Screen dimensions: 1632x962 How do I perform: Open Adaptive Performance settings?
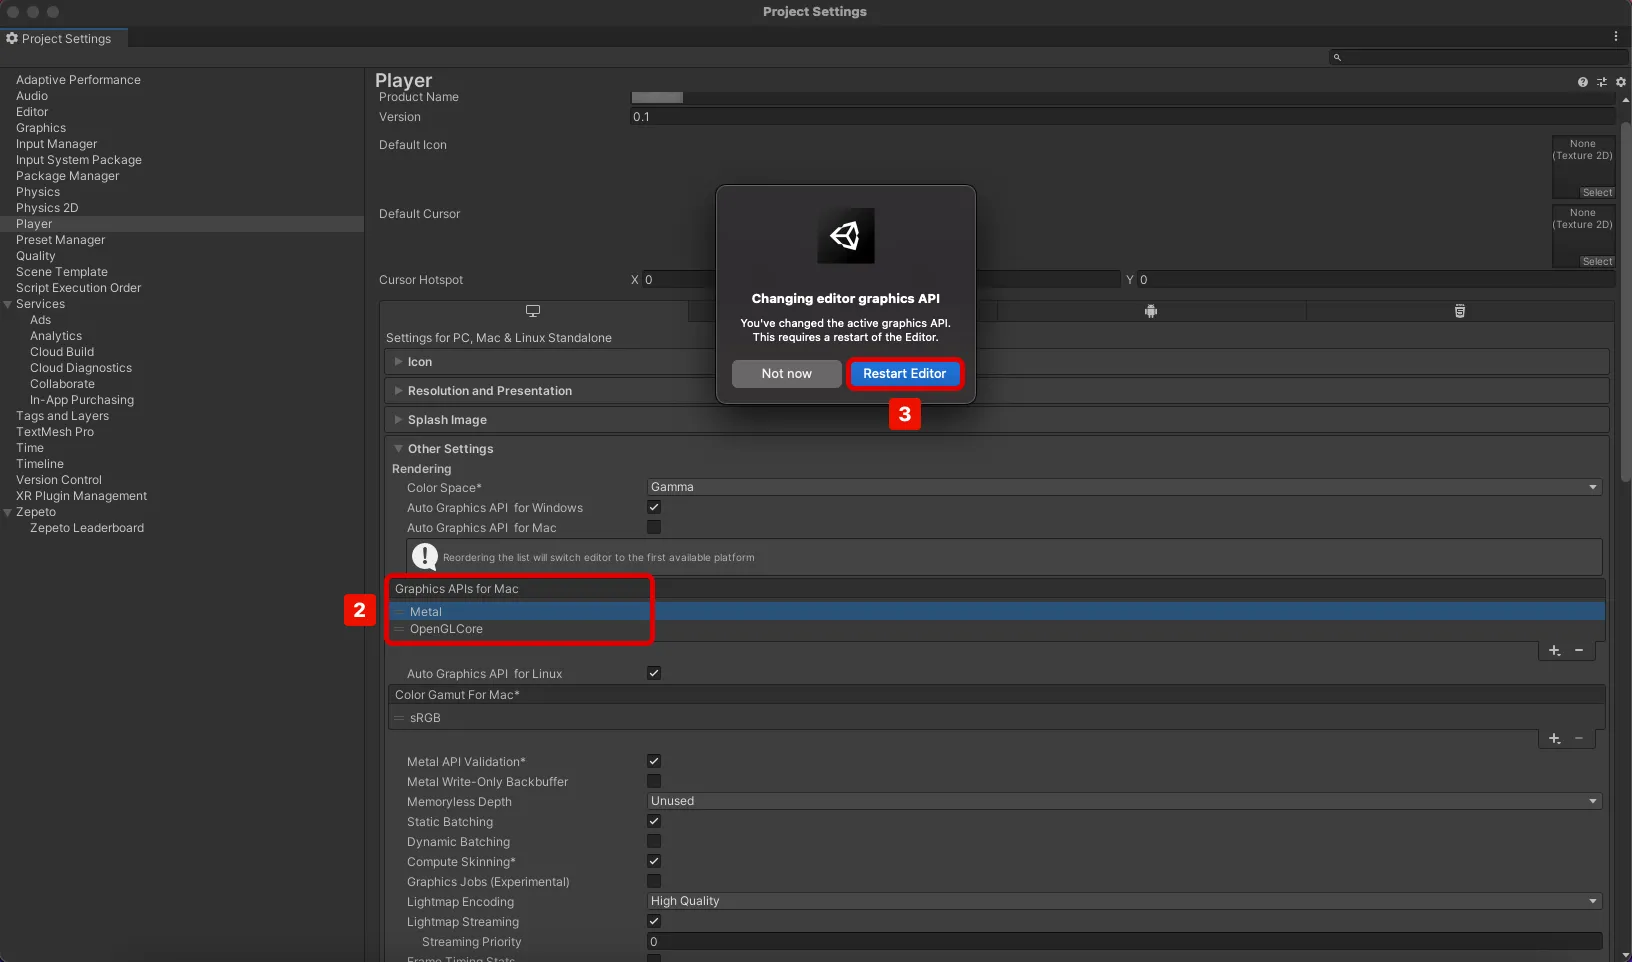coord(78,80)
